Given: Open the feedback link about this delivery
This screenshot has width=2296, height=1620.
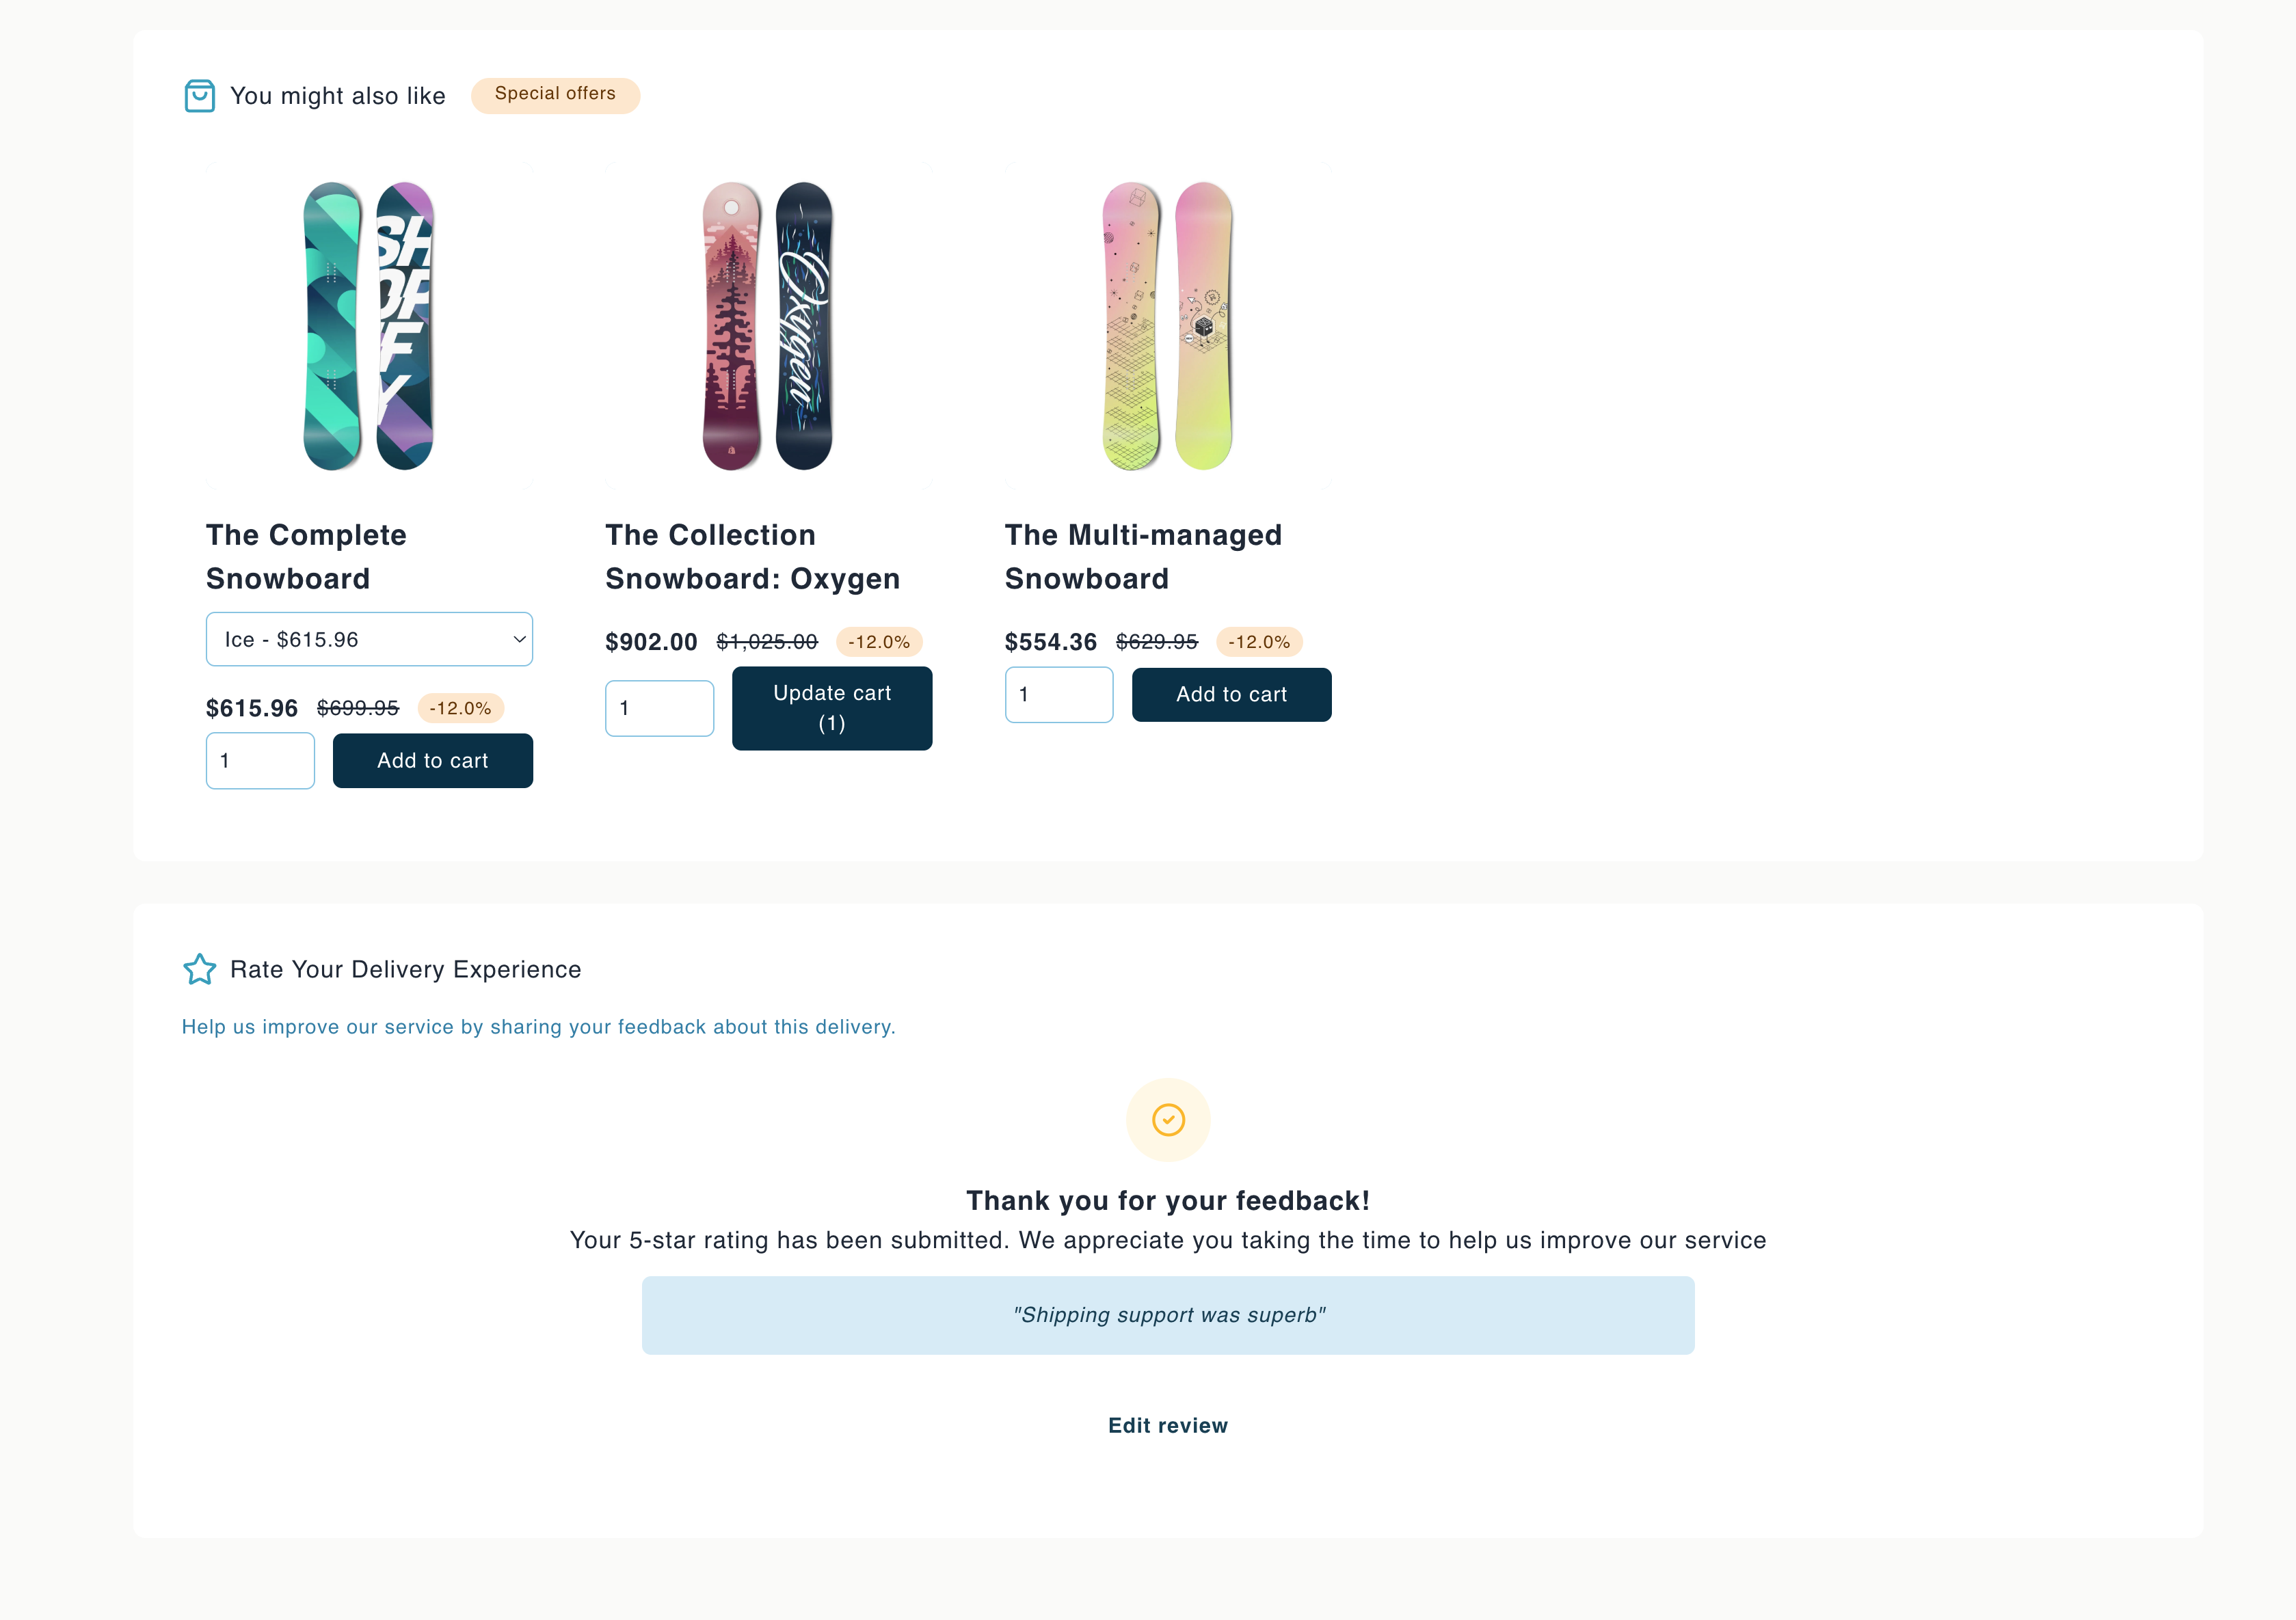Looking at the screenshot, I should 539,1026.
